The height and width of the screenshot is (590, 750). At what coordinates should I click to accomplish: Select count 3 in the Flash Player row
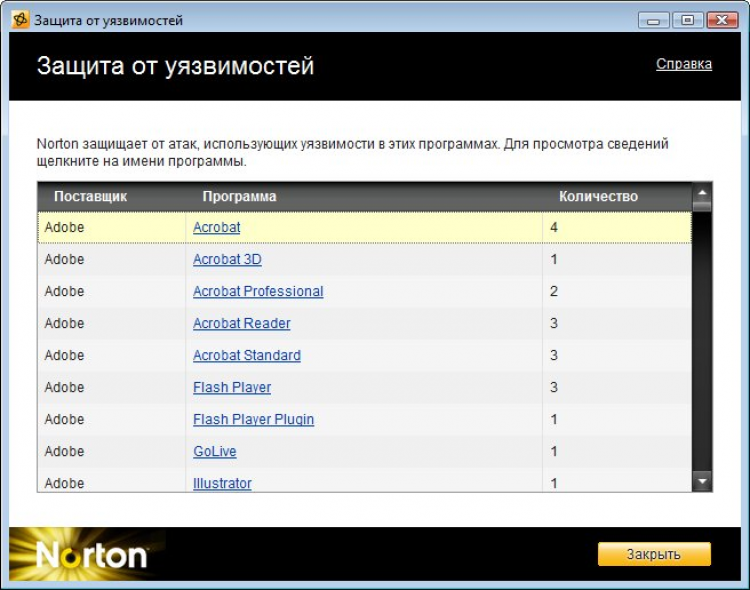click(554, 388)
